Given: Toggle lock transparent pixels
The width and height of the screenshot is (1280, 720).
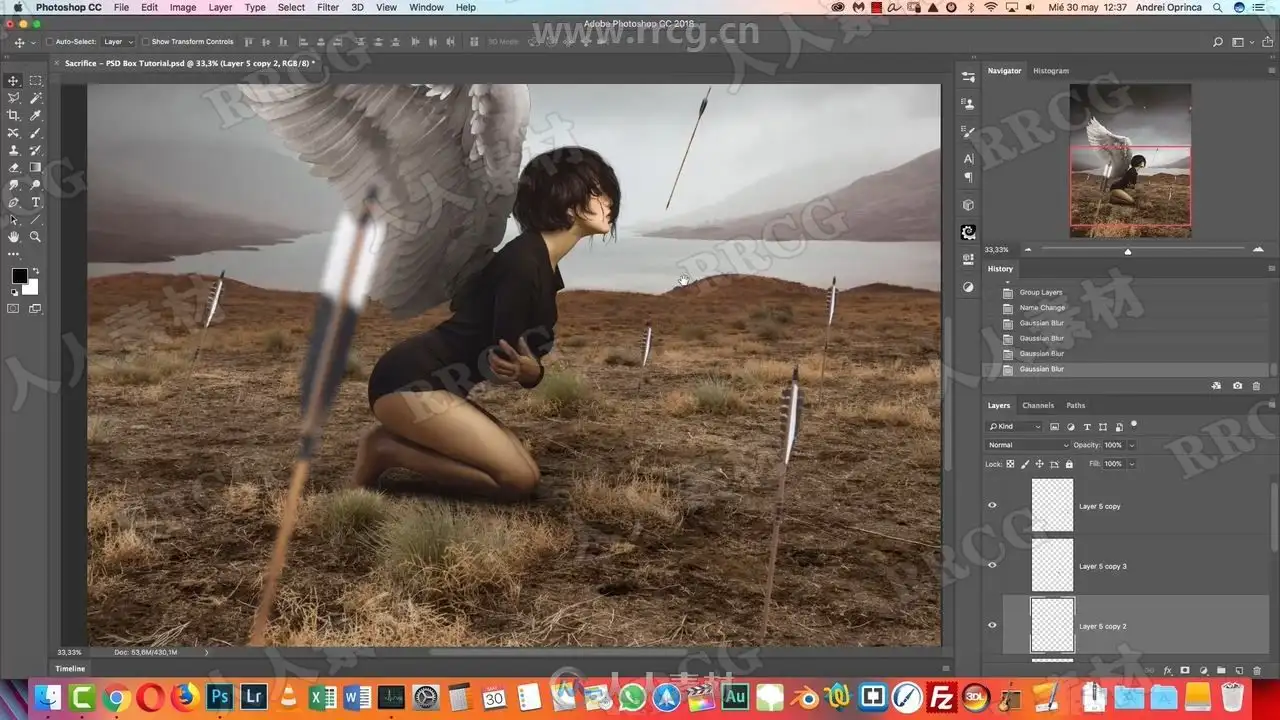Looking at the screenshot, I should click(x=1010, y=464).
